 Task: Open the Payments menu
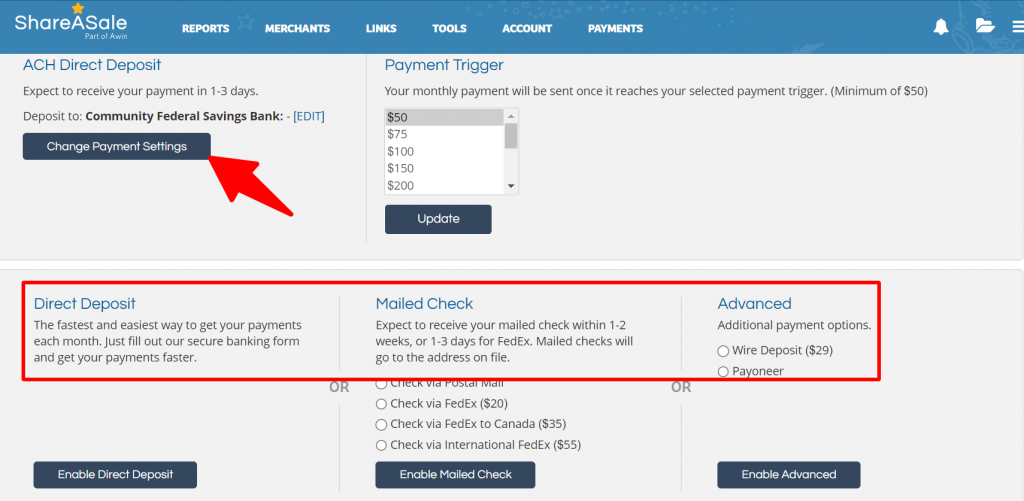(615, 29)
